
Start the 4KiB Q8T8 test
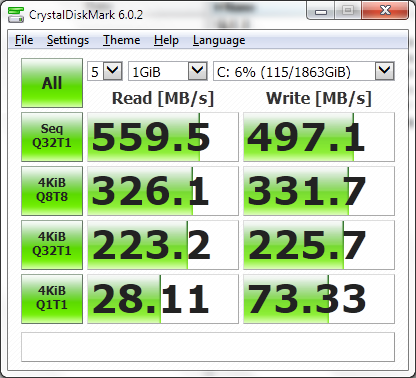point(52,191)
